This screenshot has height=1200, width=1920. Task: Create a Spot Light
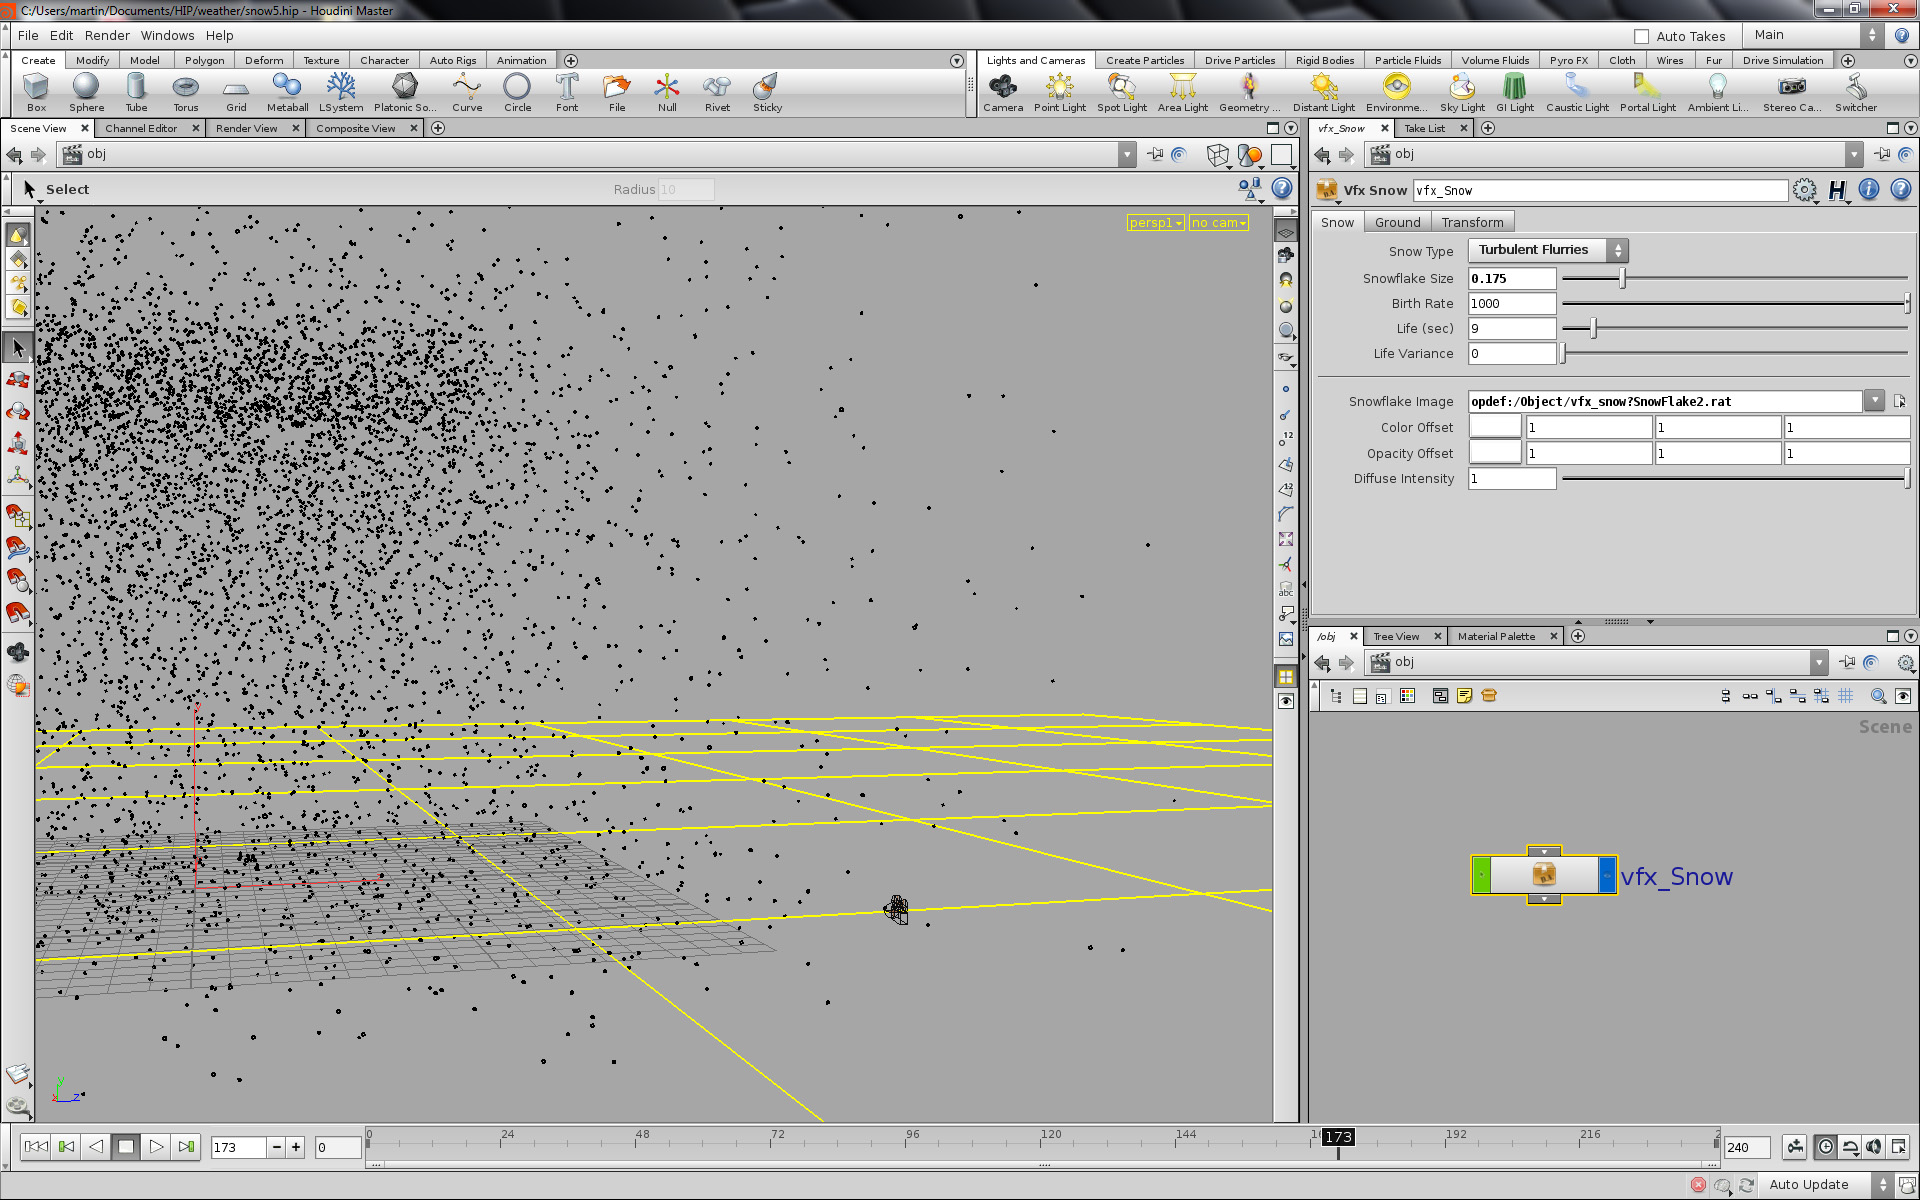coord(1122,92)
